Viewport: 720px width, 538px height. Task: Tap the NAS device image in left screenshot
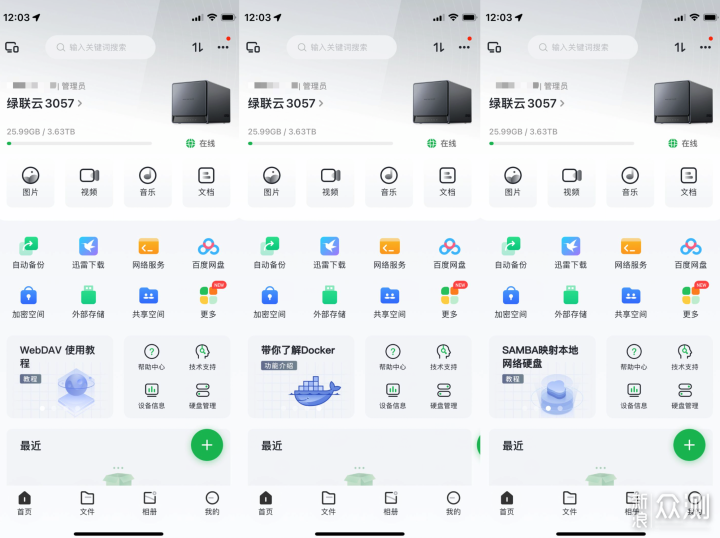(x=201, y=102)
